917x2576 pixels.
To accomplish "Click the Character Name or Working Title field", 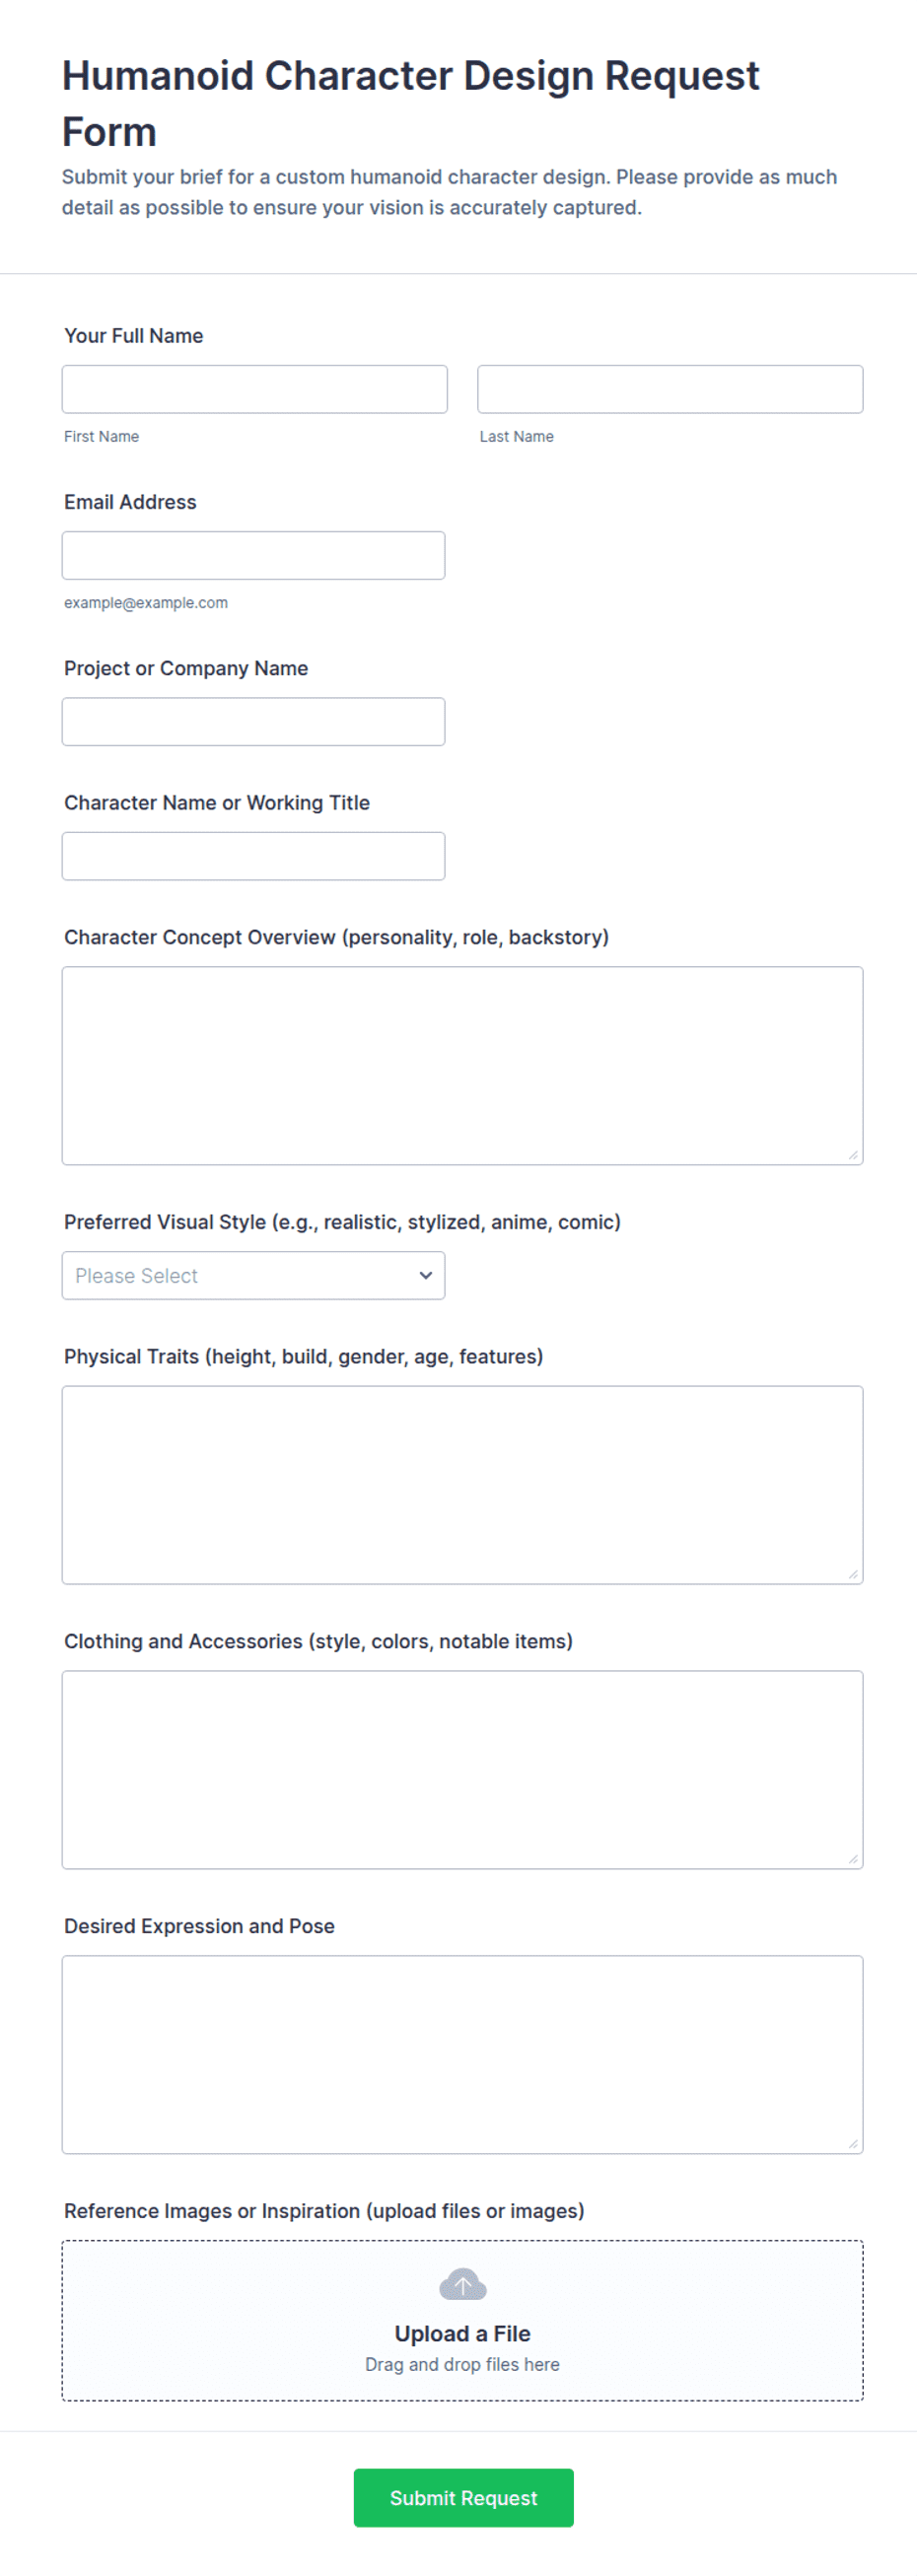I will 253,856.
